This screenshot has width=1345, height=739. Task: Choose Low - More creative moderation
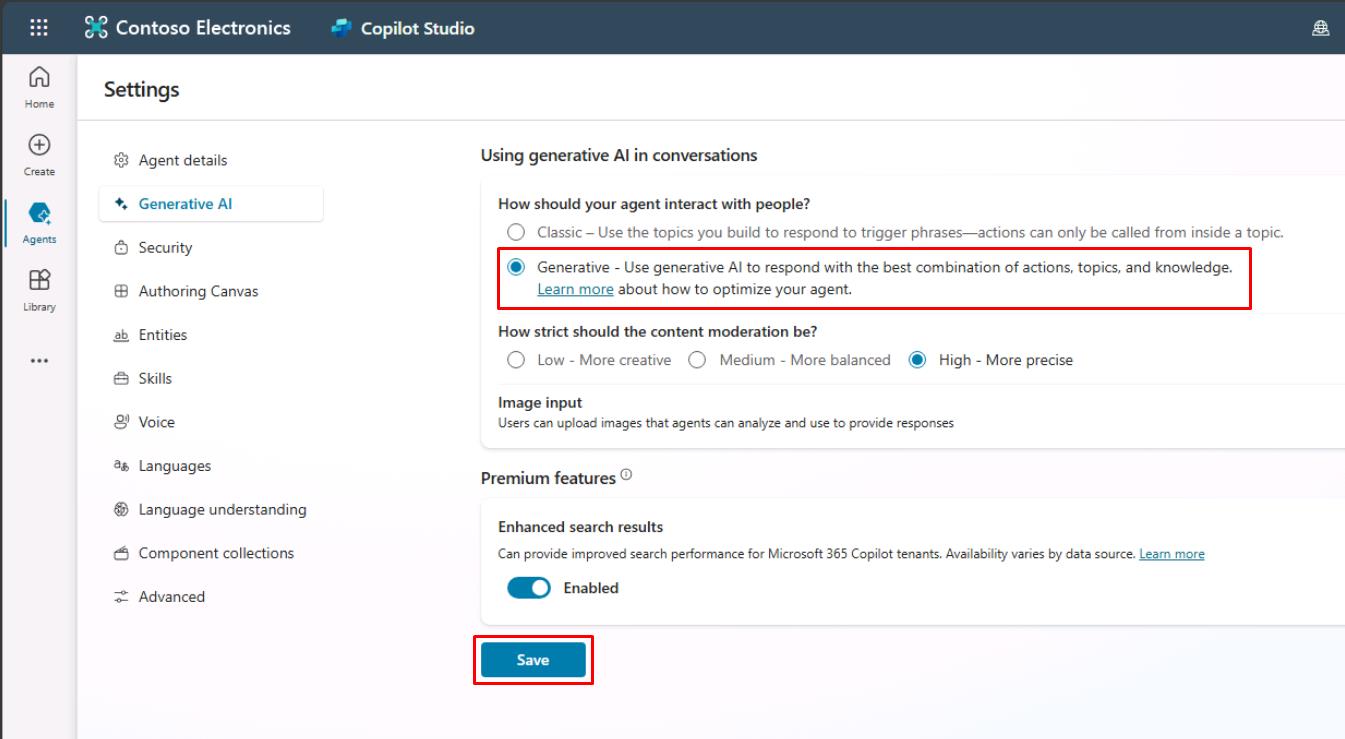coord(516,360)
